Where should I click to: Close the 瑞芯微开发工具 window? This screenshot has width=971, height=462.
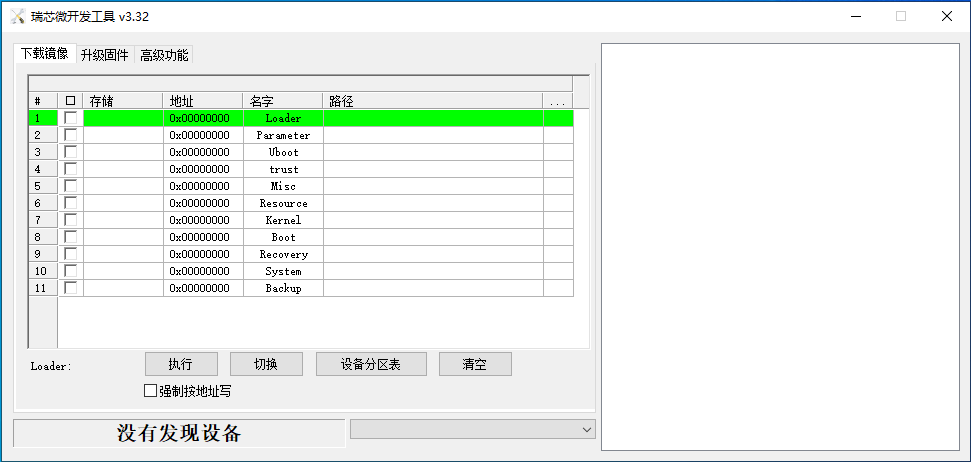(x=947, y=16)
